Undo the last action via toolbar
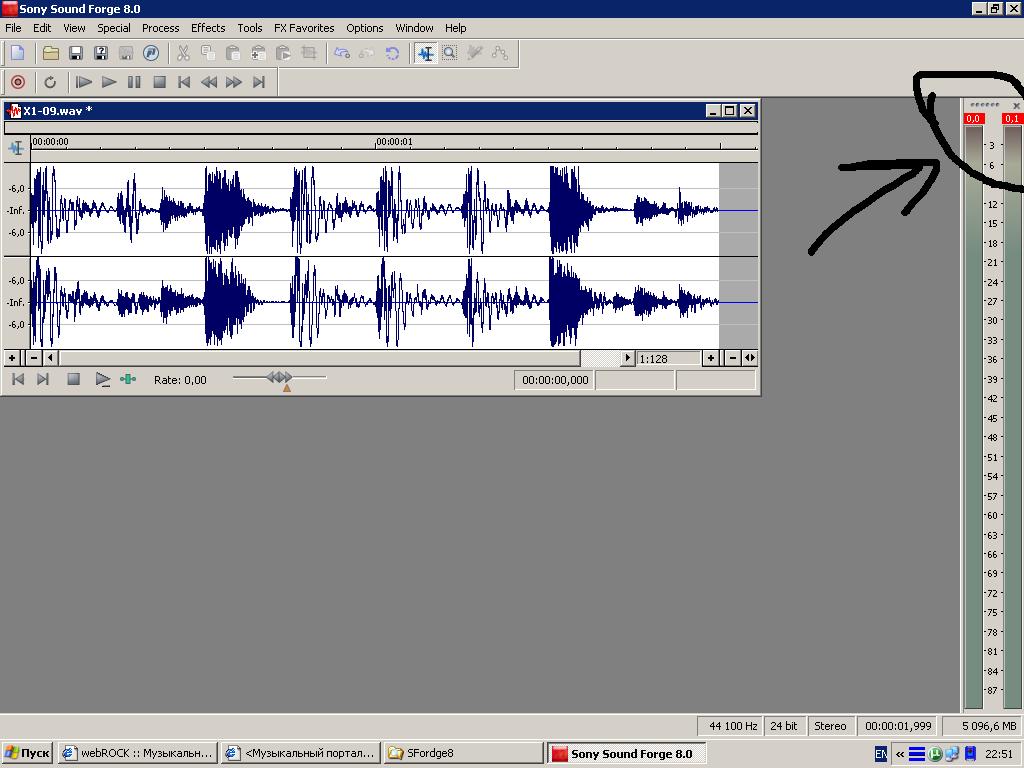The width and height of the screenshot is (1024, 768). tap(342, 54)
